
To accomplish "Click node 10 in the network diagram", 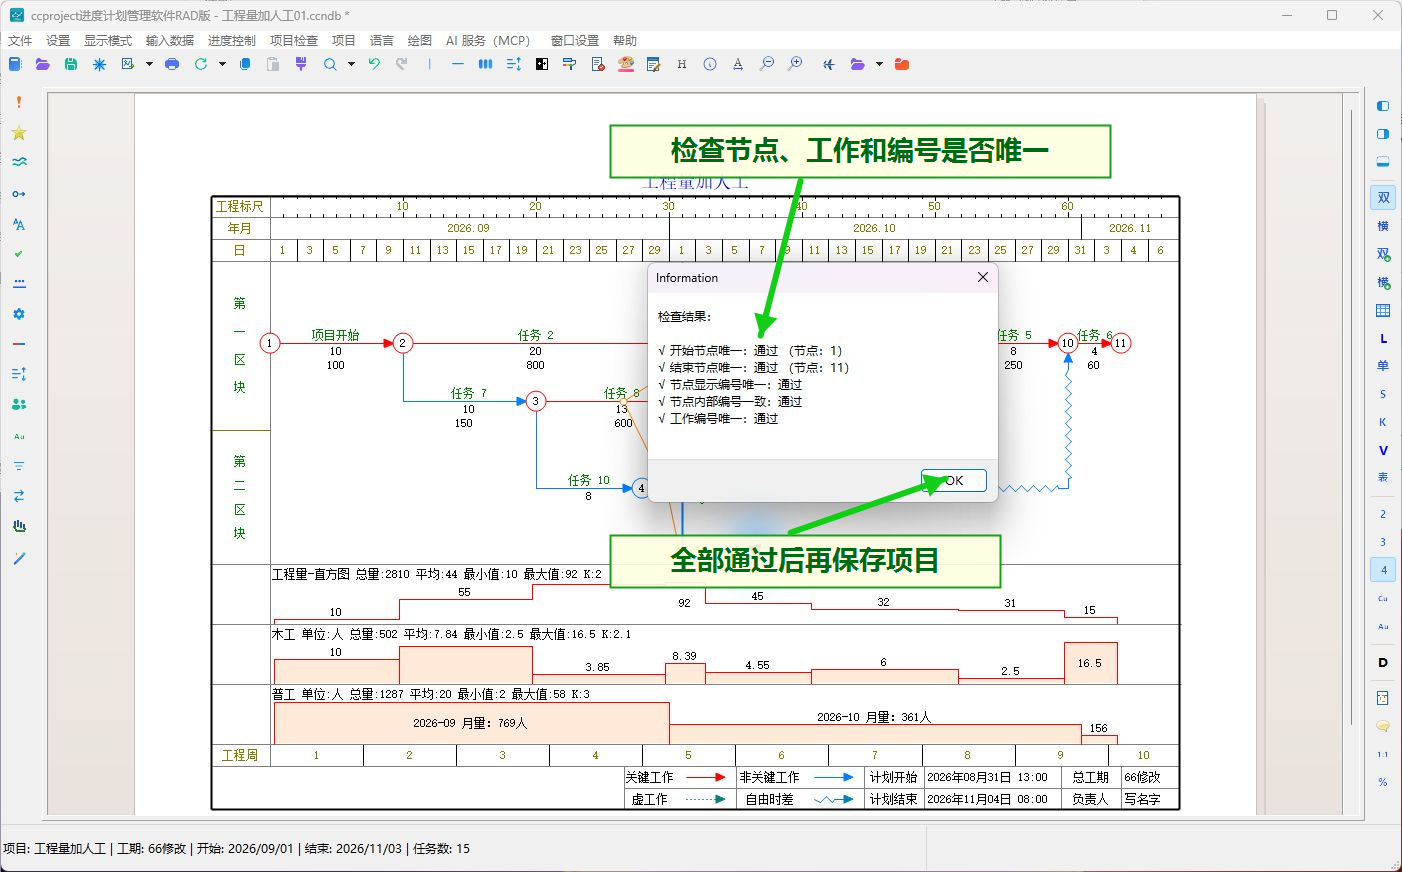I will 1067,343.
